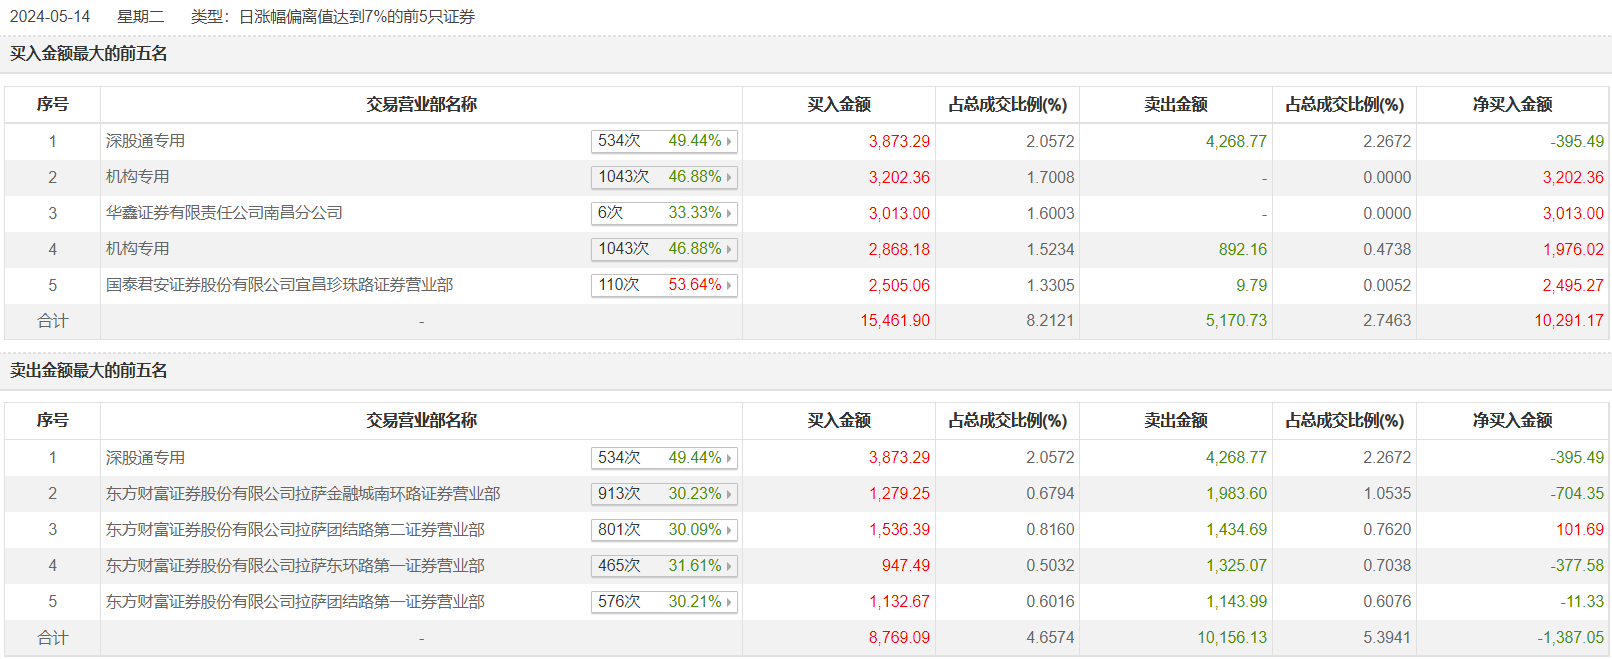Open 华鑫证券有限责任公司南昌分公司 link
Screen dimensions: 1612x659
224,213
